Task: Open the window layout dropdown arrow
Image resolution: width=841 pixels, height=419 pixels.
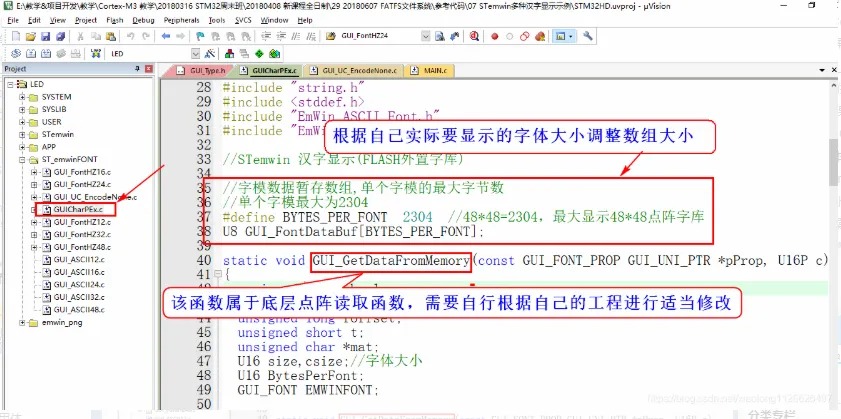Action: click(571, 36)
